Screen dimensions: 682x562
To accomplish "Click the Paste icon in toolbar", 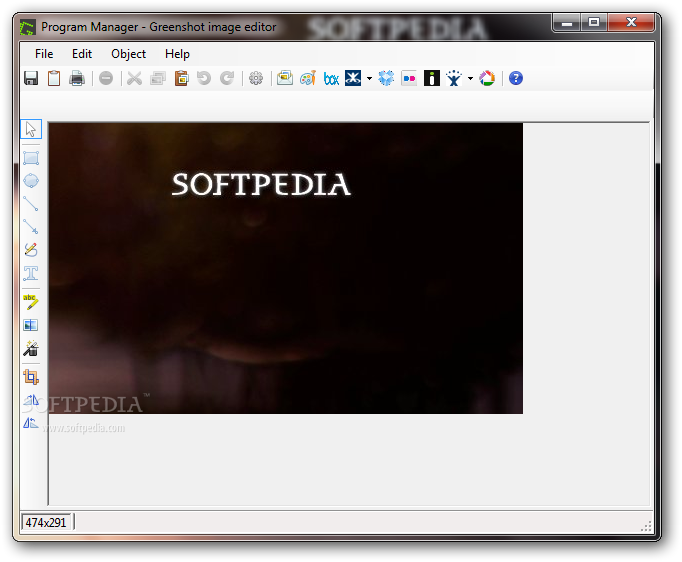I will point(181,78).
